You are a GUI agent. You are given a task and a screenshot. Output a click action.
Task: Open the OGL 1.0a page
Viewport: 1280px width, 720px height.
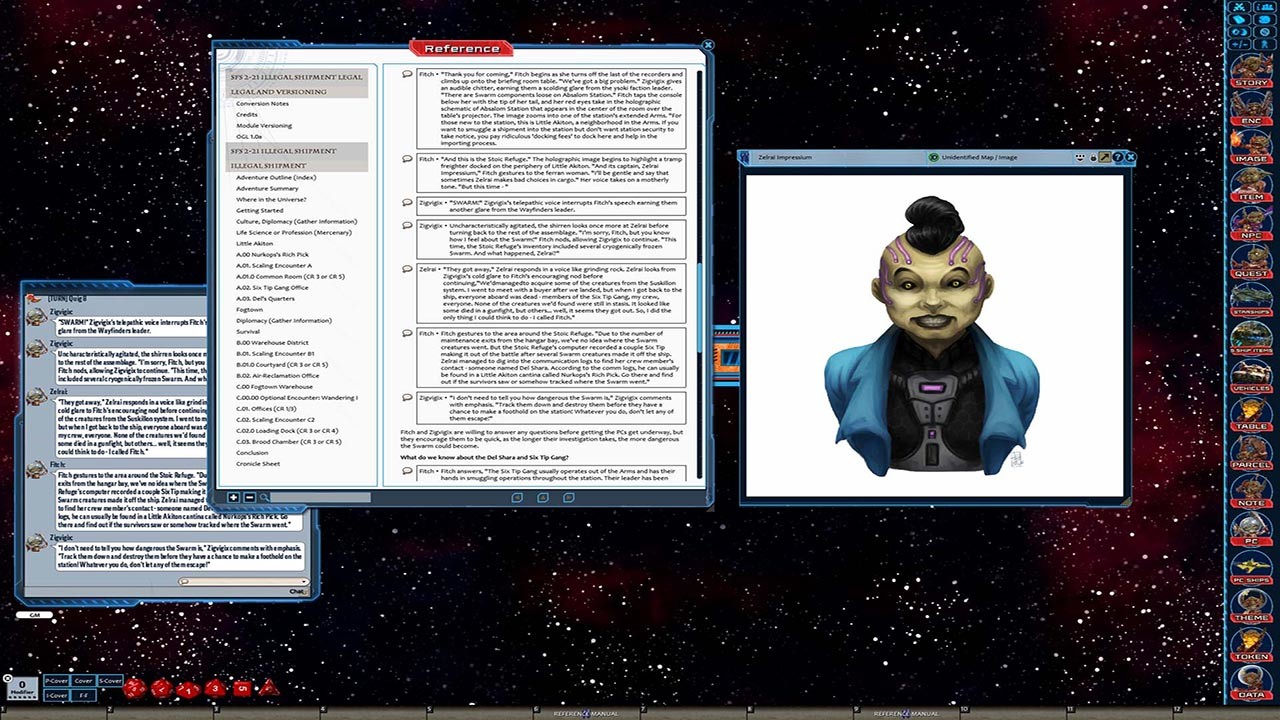pos(249,136)
